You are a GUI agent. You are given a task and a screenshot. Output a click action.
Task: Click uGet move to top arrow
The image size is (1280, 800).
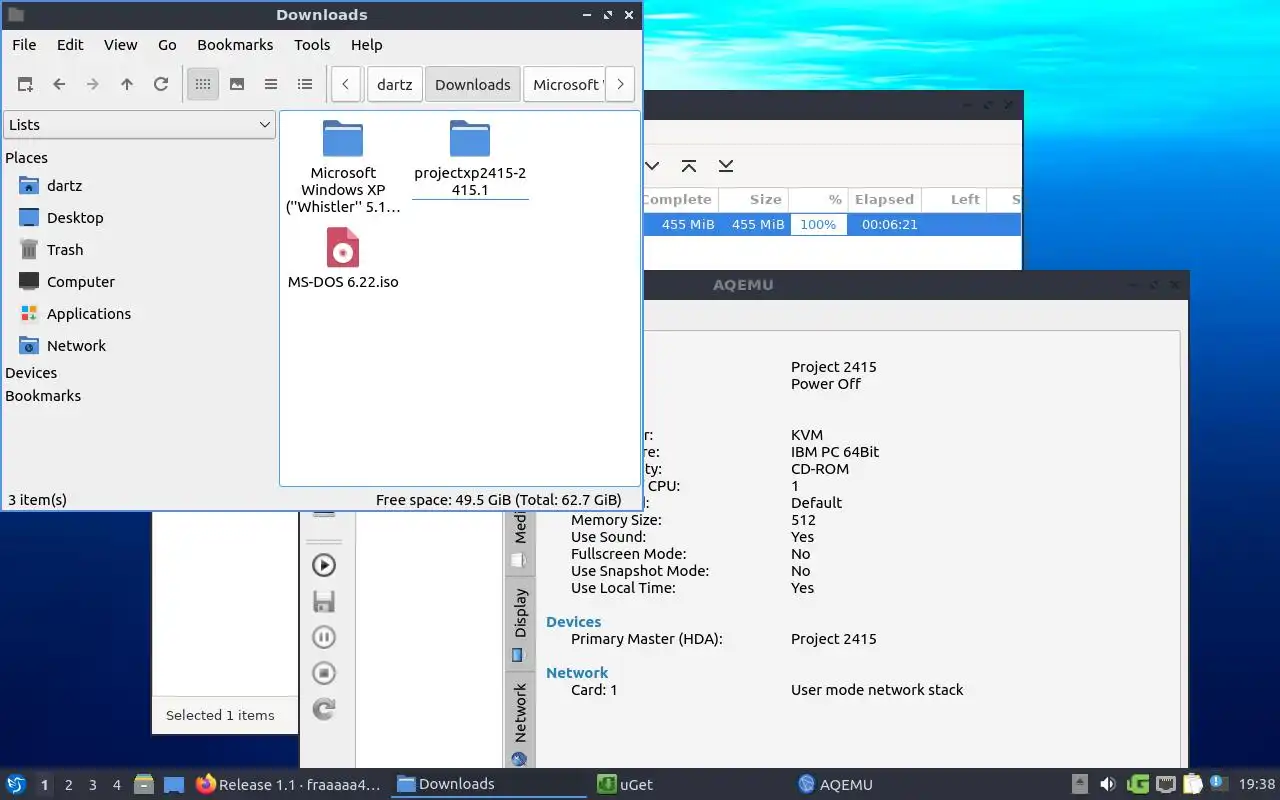689,165
